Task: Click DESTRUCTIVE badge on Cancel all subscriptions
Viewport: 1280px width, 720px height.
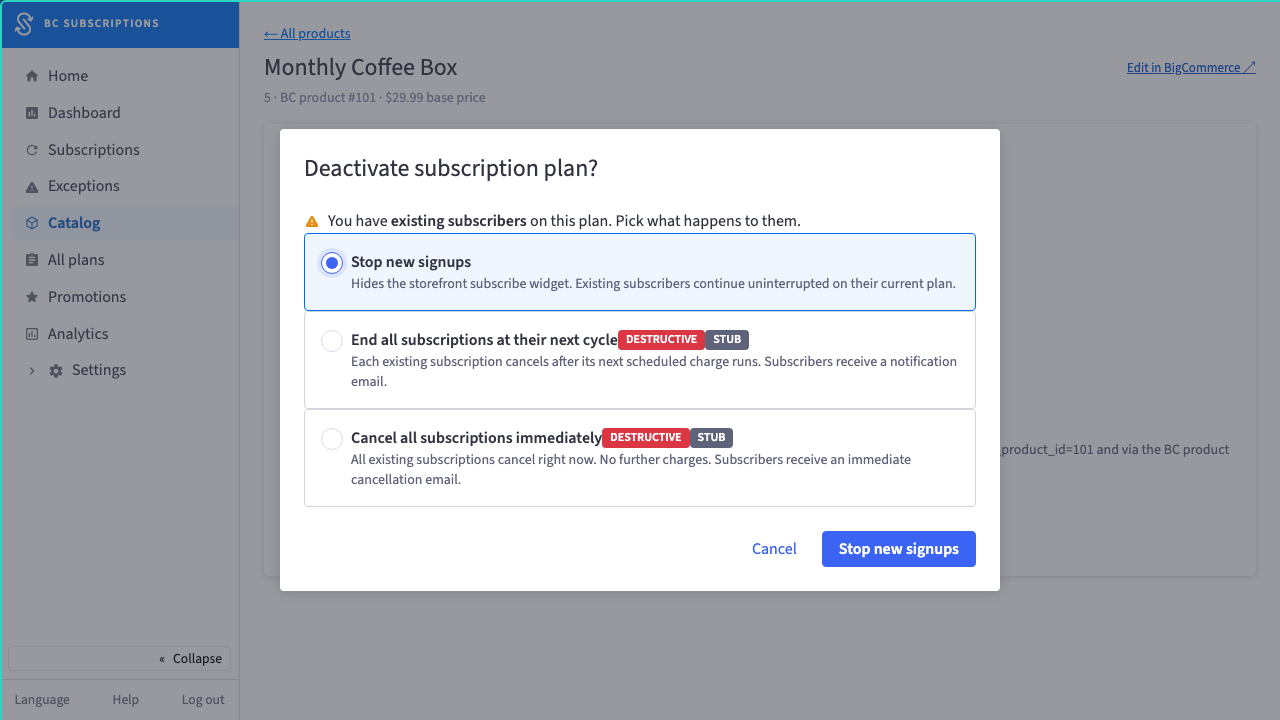Action: (x=646, y=438)
